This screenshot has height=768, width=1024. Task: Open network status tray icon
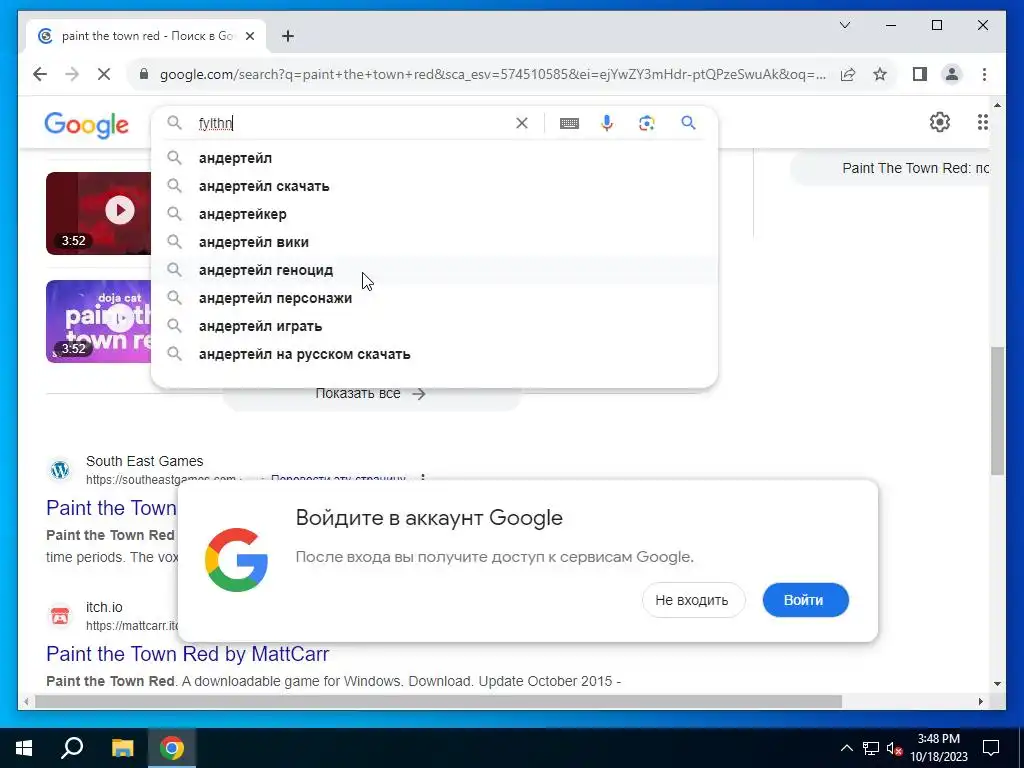[871, 748]
